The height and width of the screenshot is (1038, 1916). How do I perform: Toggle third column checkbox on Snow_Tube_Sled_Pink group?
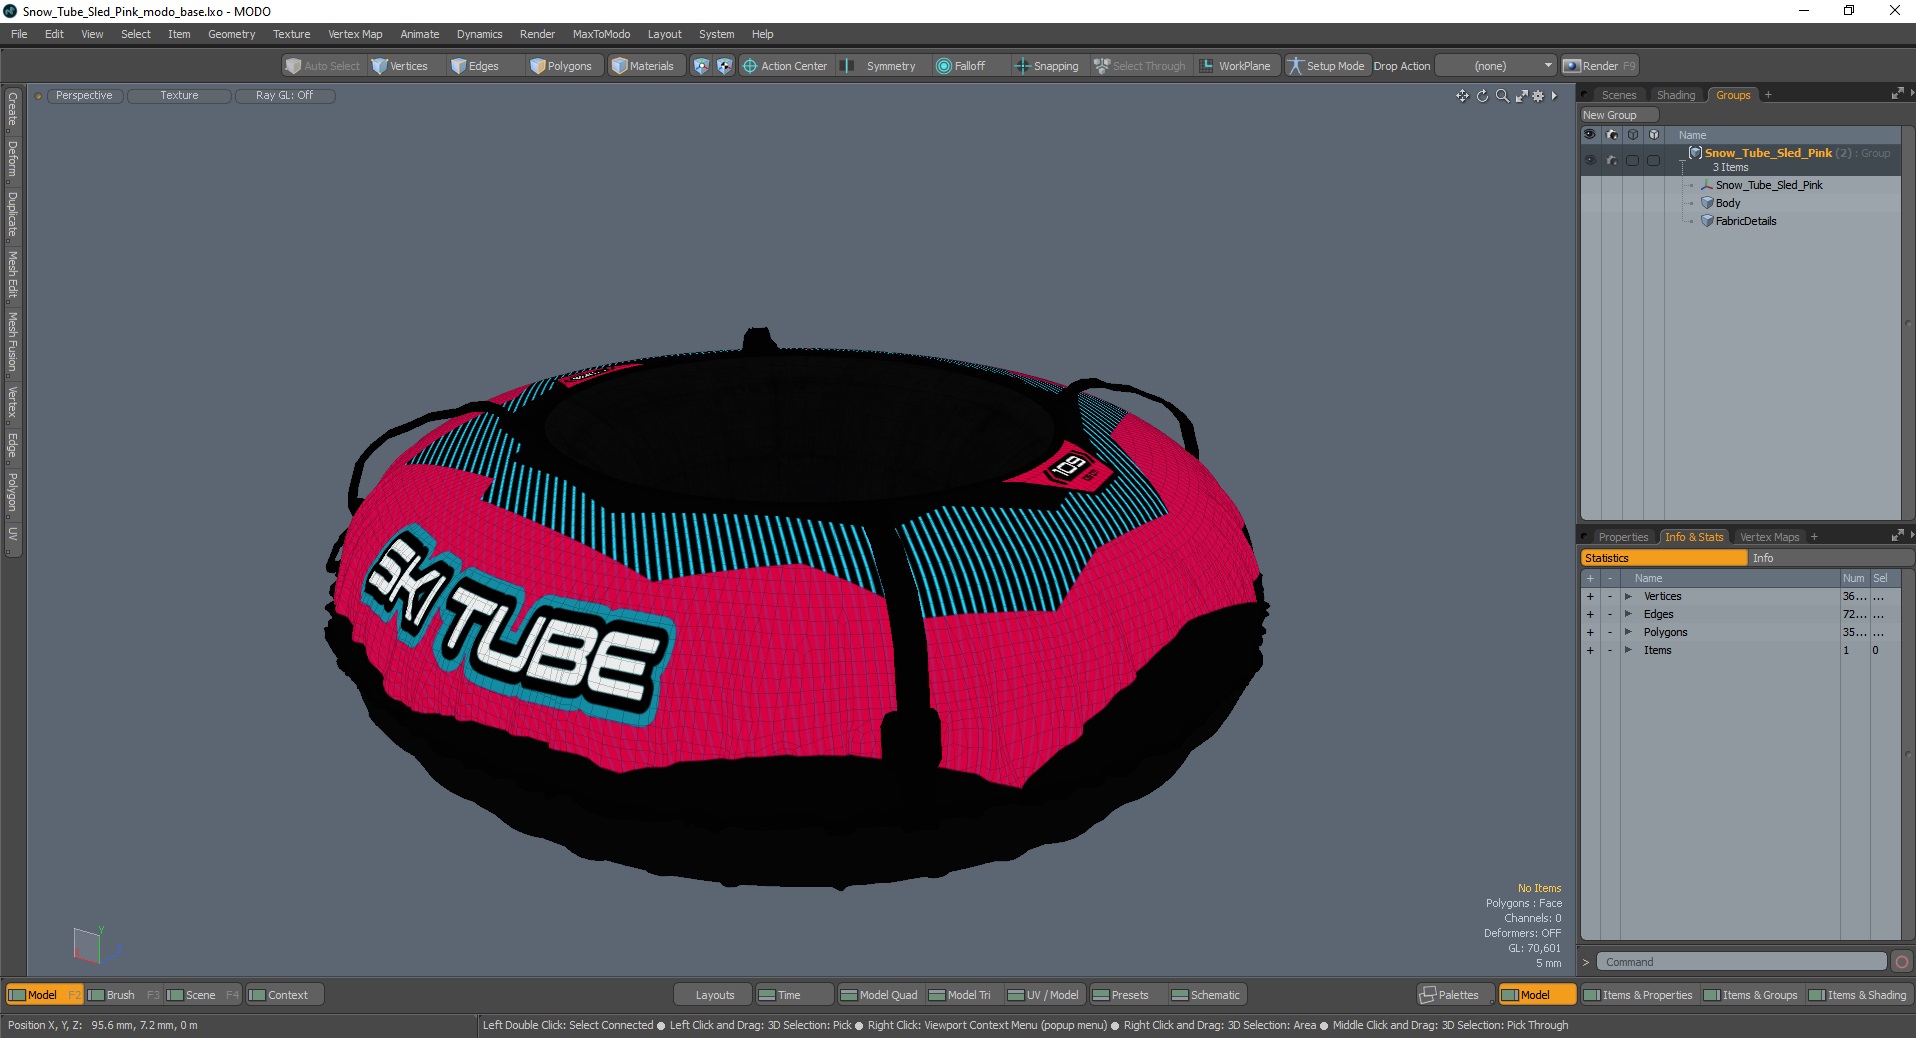[x=1632, y=160]
